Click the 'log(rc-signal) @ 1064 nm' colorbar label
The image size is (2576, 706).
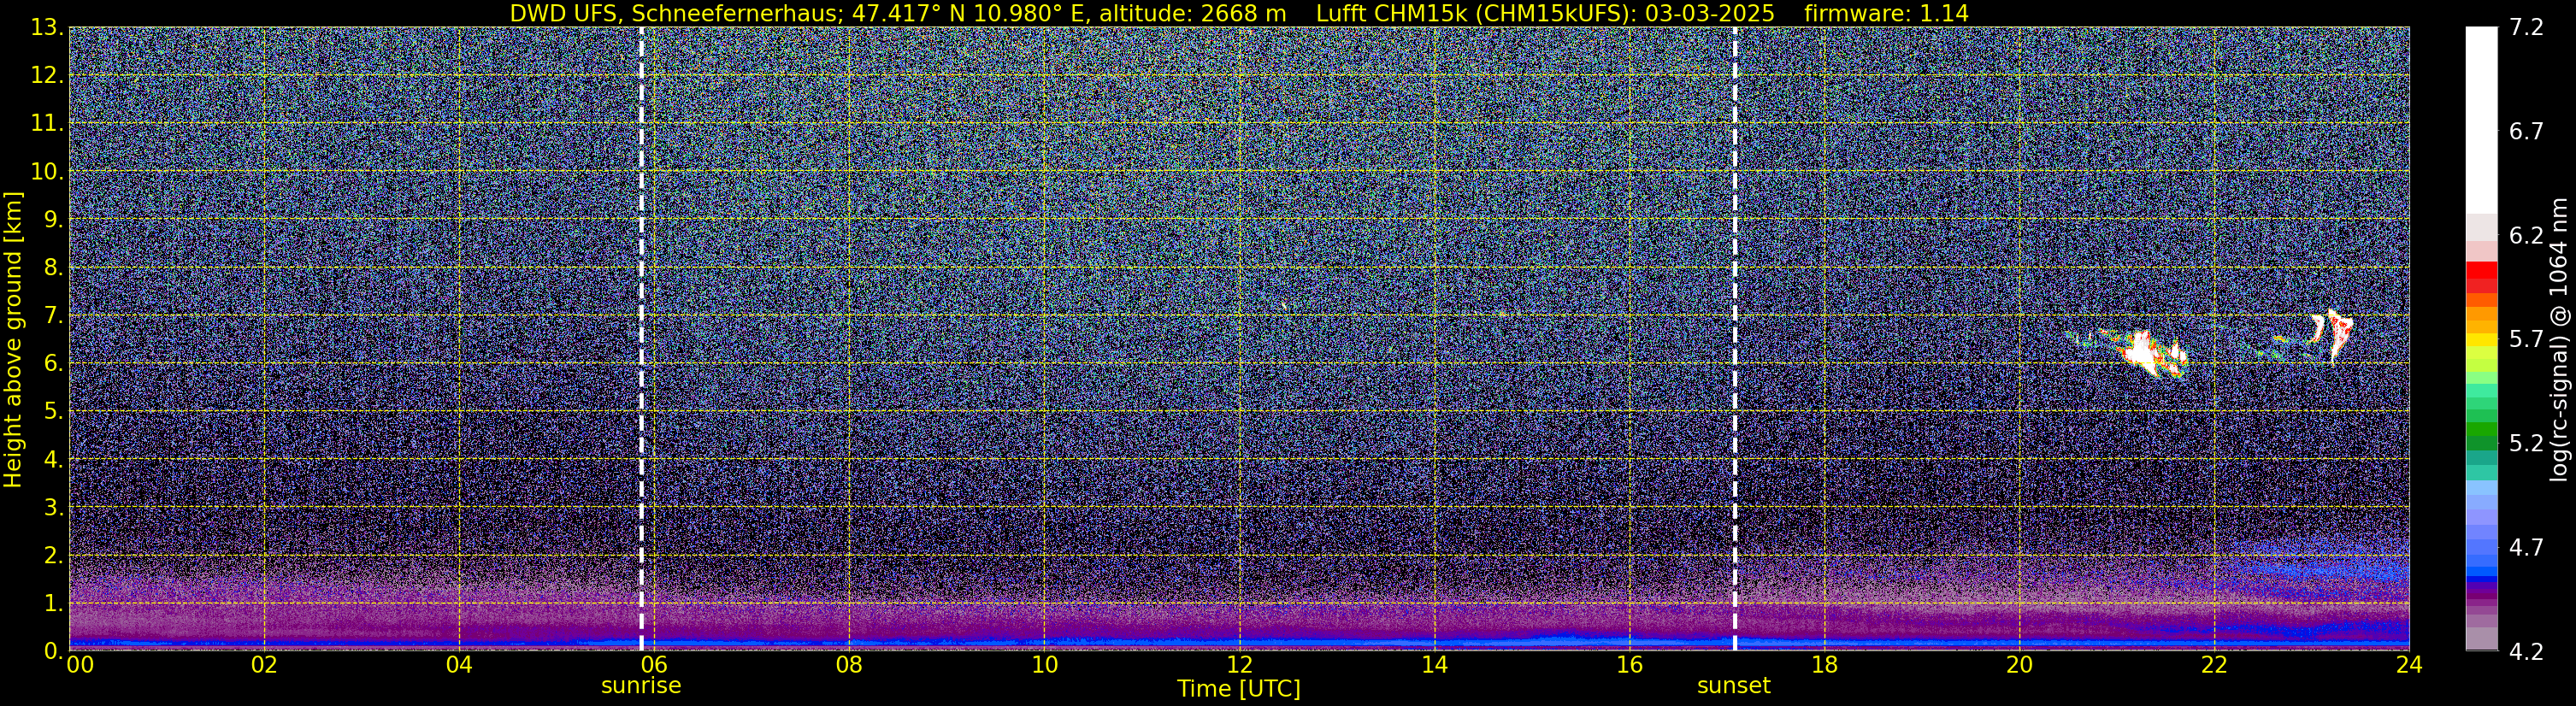coord(2560,339)
